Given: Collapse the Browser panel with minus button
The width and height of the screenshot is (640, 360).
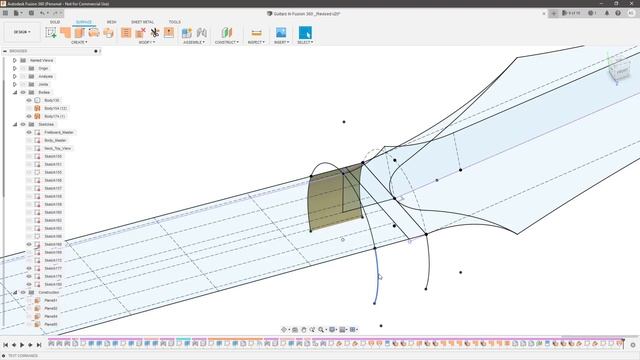Looking at the screenshot, I should pyautogui.click(x=5, y=51).
